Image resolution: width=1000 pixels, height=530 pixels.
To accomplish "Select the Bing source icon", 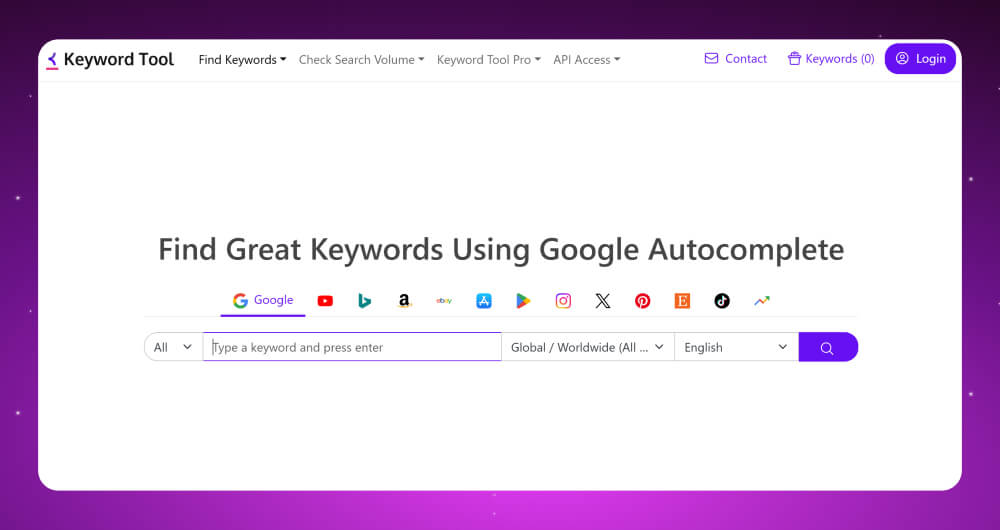I will (365, 301).
